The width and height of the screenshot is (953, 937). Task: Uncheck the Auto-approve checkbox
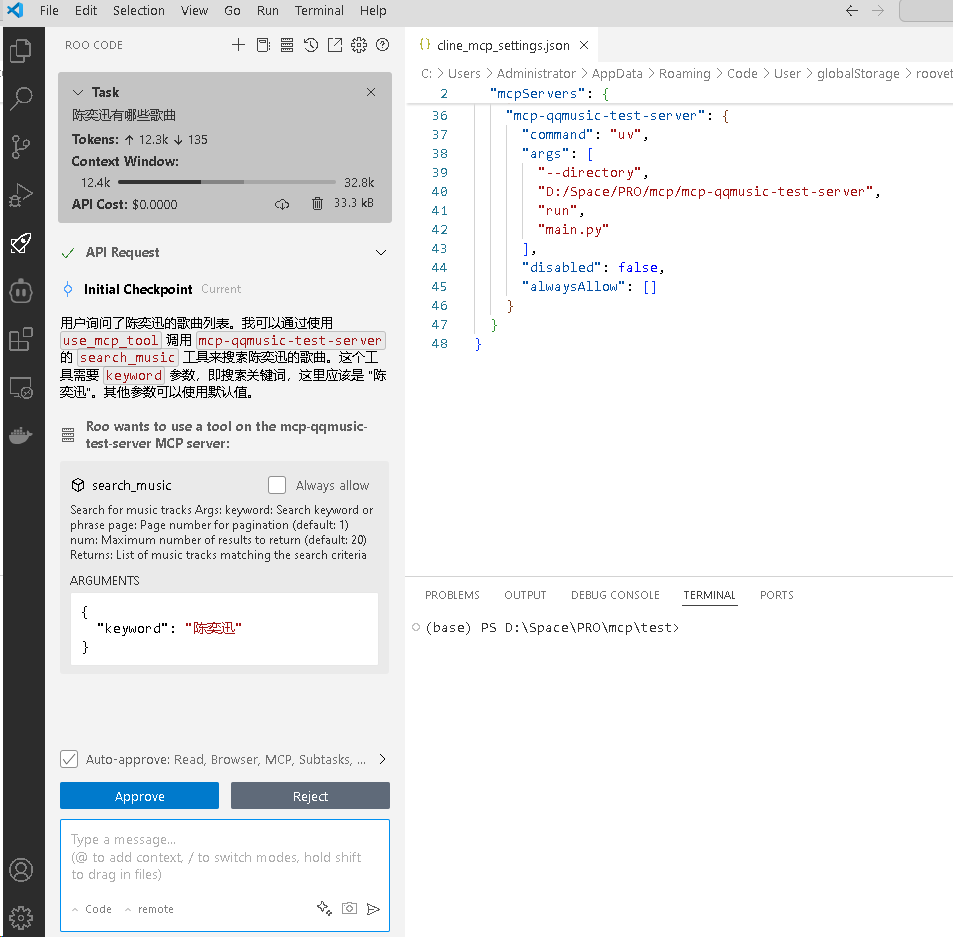point(69,759)
